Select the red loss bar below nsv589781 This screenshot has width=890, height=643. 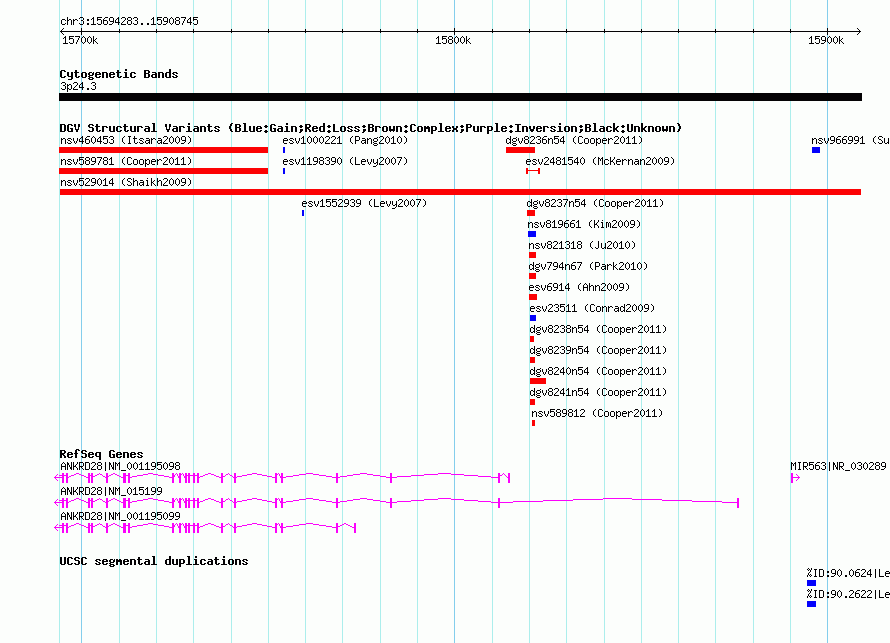coord(163,171)
